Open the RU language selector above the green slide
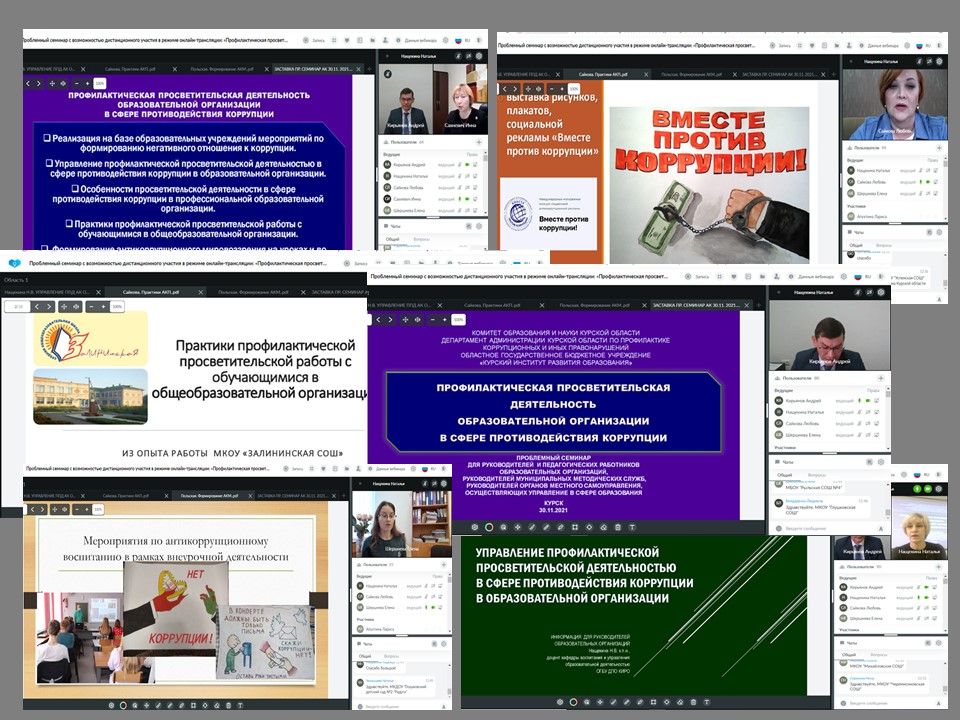 tap(921, 474)
